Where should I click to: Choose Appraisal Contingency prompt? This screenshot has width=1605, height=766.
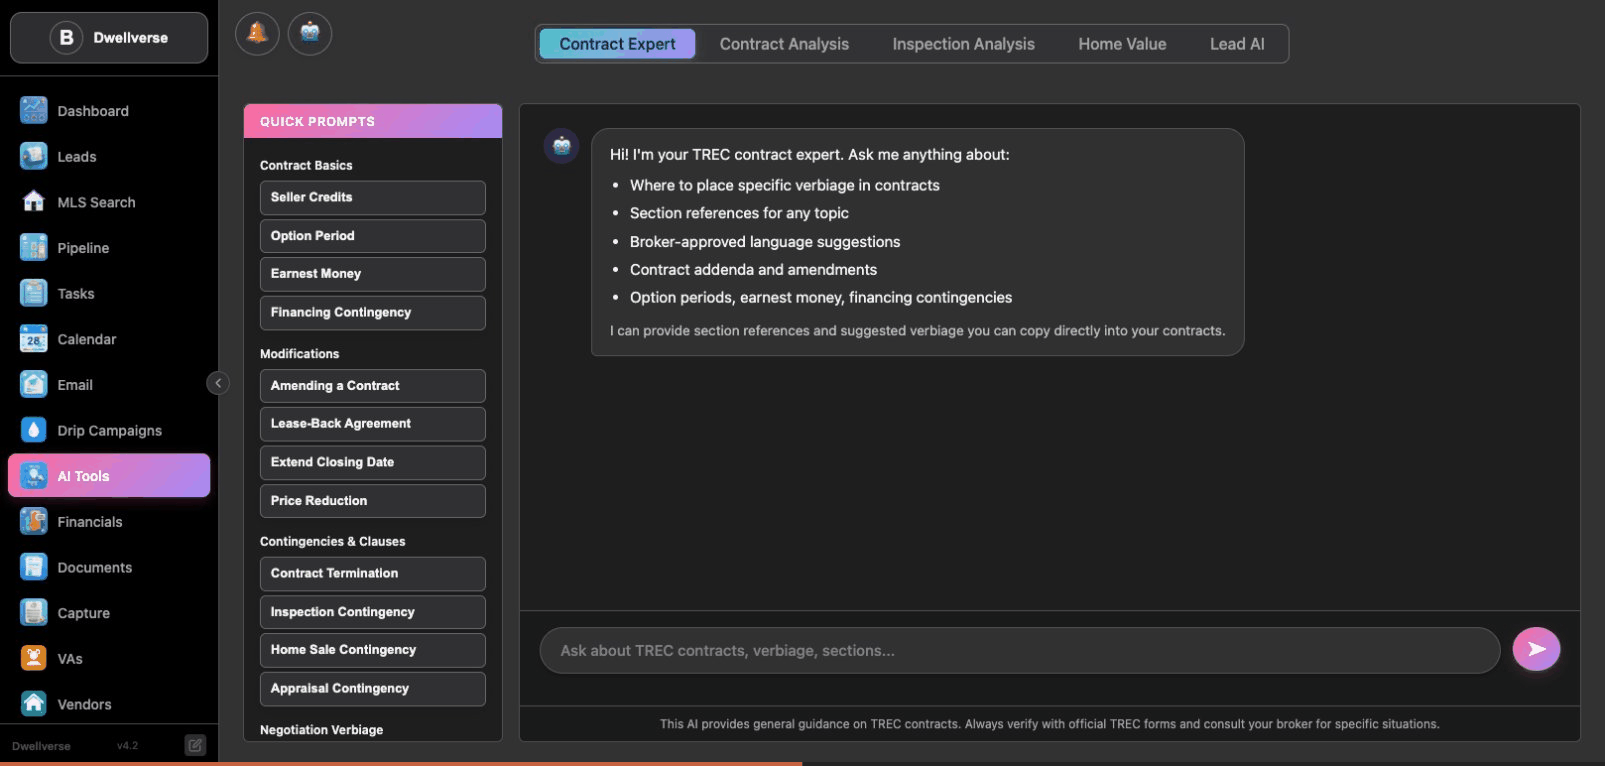click(x=372, y=689)
